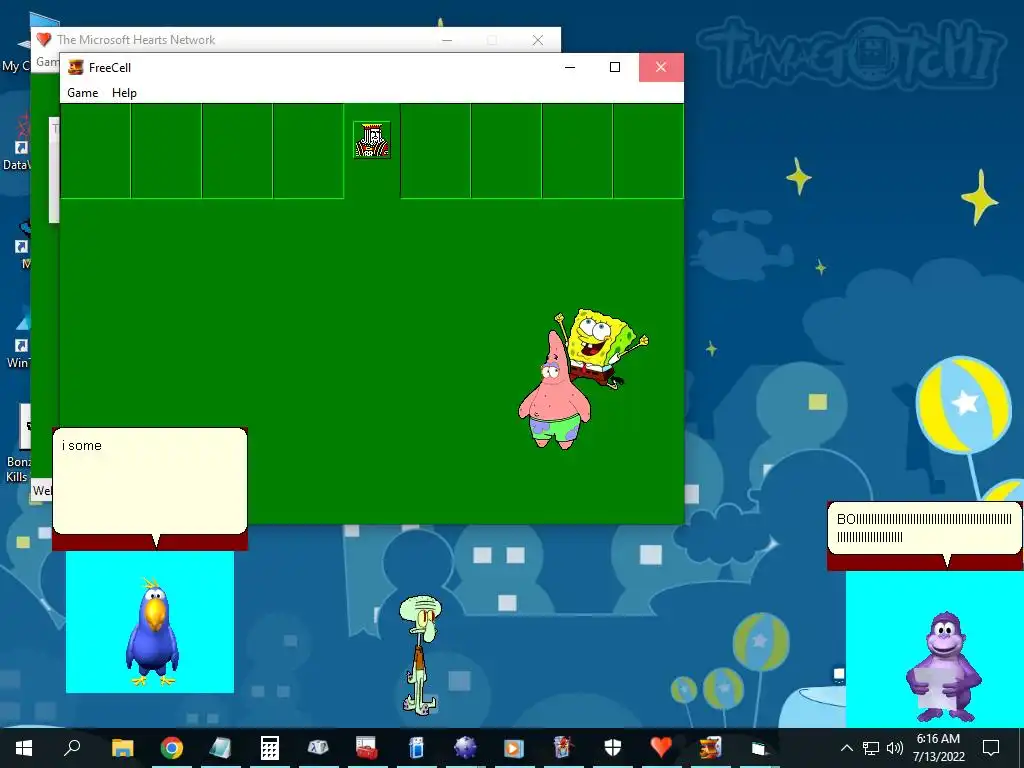Open the notepad-like taskbar app next to Chrome
Screen dimensions: 1024x768
pyautogui.click(x=220, y=748)
